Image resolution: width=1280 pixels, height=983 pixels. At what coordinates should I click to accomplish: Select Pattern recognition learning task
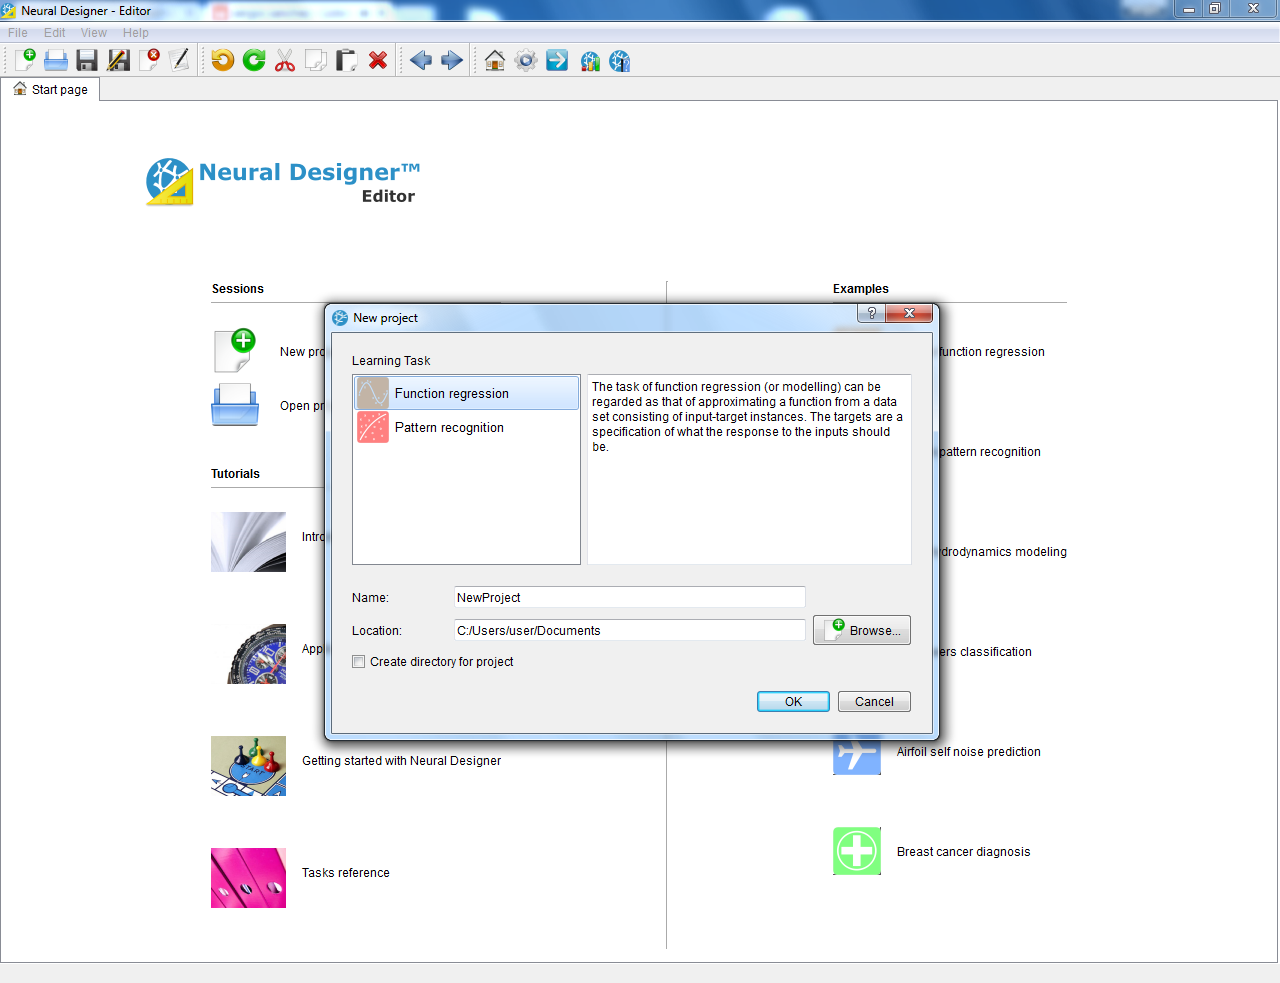pos(467,427)
